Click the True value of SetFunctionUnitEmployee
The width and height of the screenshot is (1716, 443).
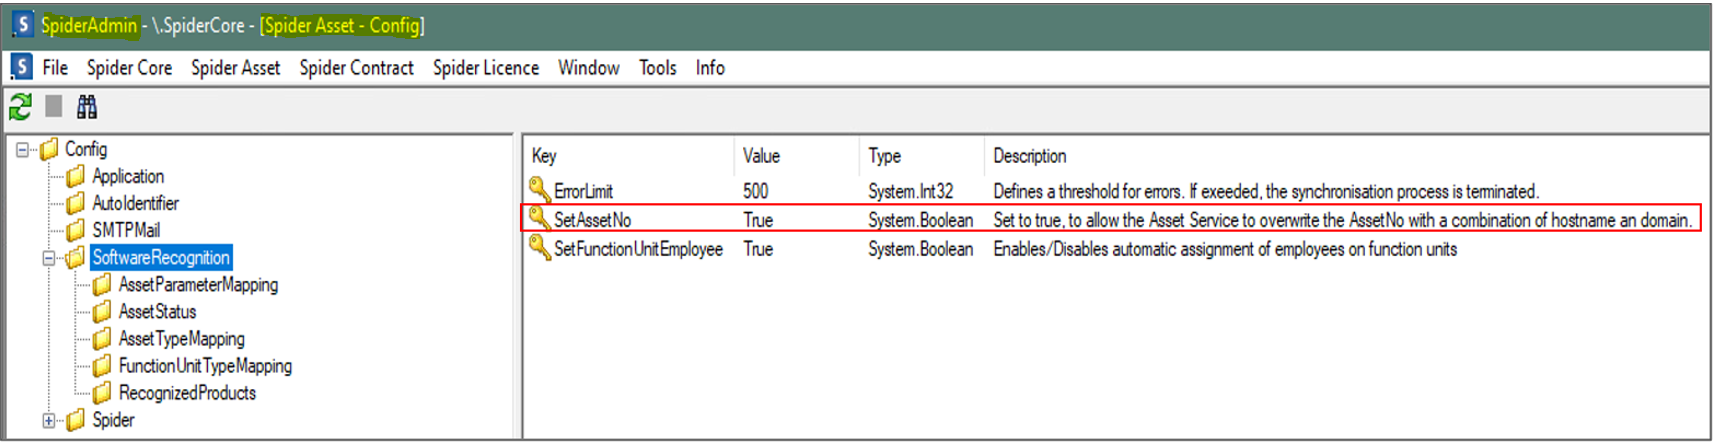758,249
